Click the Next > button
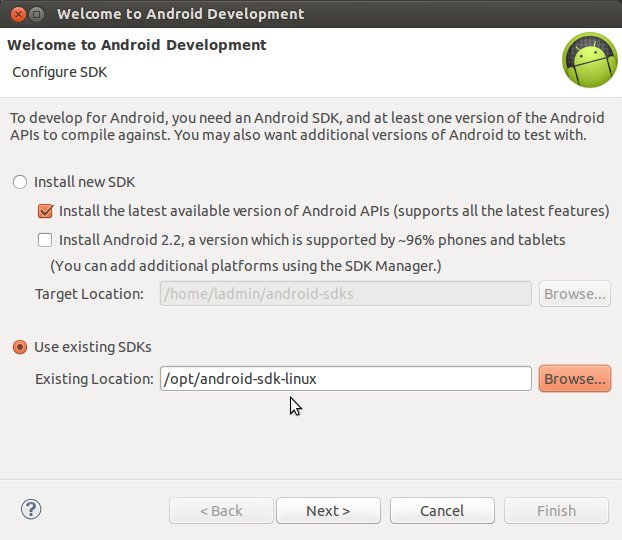The image size is (622, 540). pos(328,511)
